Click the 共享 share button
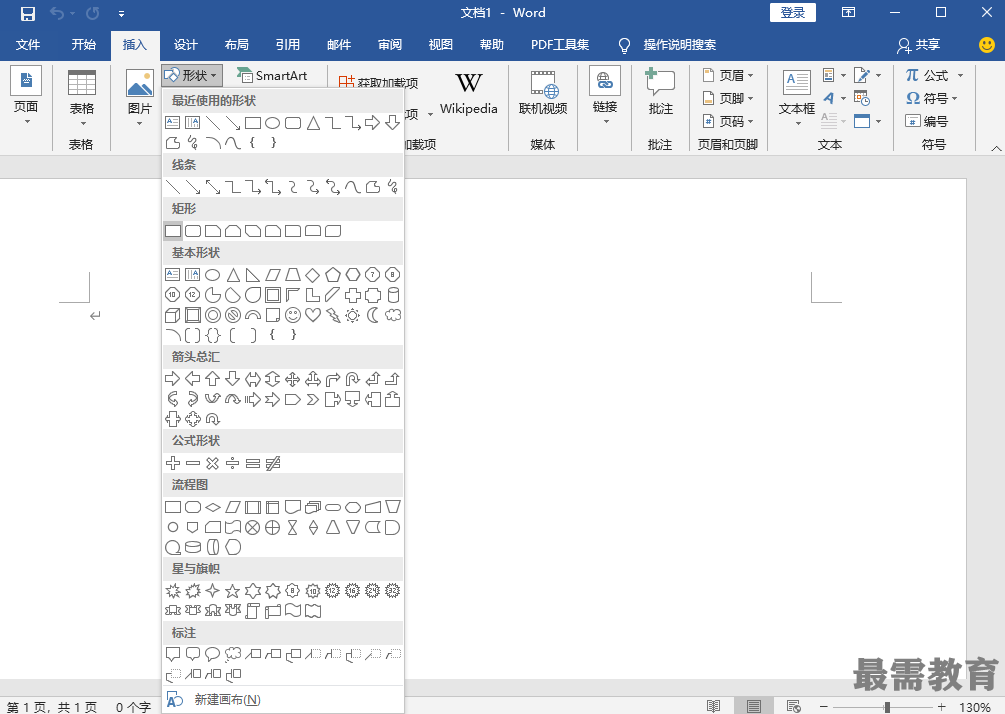Image resolution: width=1005 pixels, height=714 pixels. coord(918,44)
